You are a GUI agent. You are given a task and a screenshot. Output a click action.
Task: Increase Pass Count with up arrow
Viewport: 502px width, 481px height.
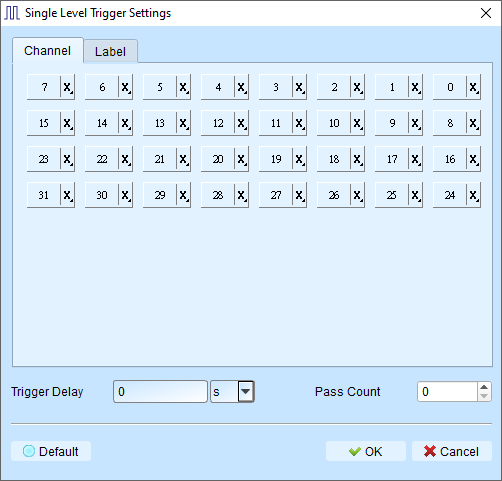pyautogui.click(x=484, y=387)
